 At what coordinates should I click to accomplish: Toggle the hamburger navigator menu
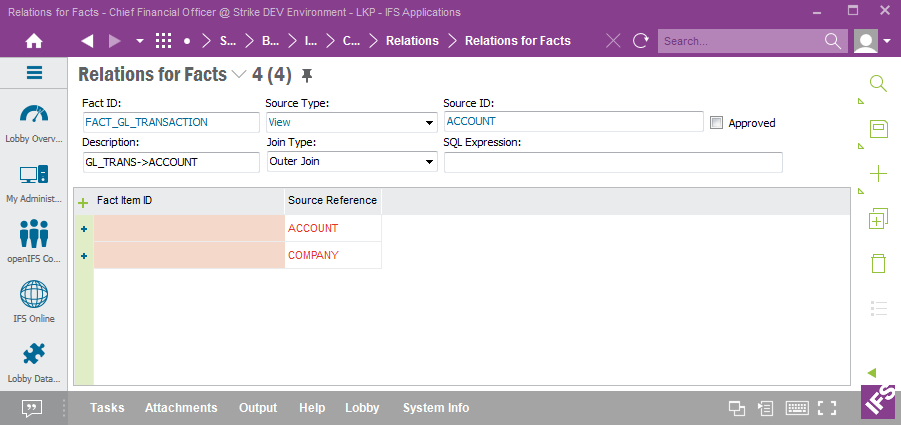tap(34, 72)
